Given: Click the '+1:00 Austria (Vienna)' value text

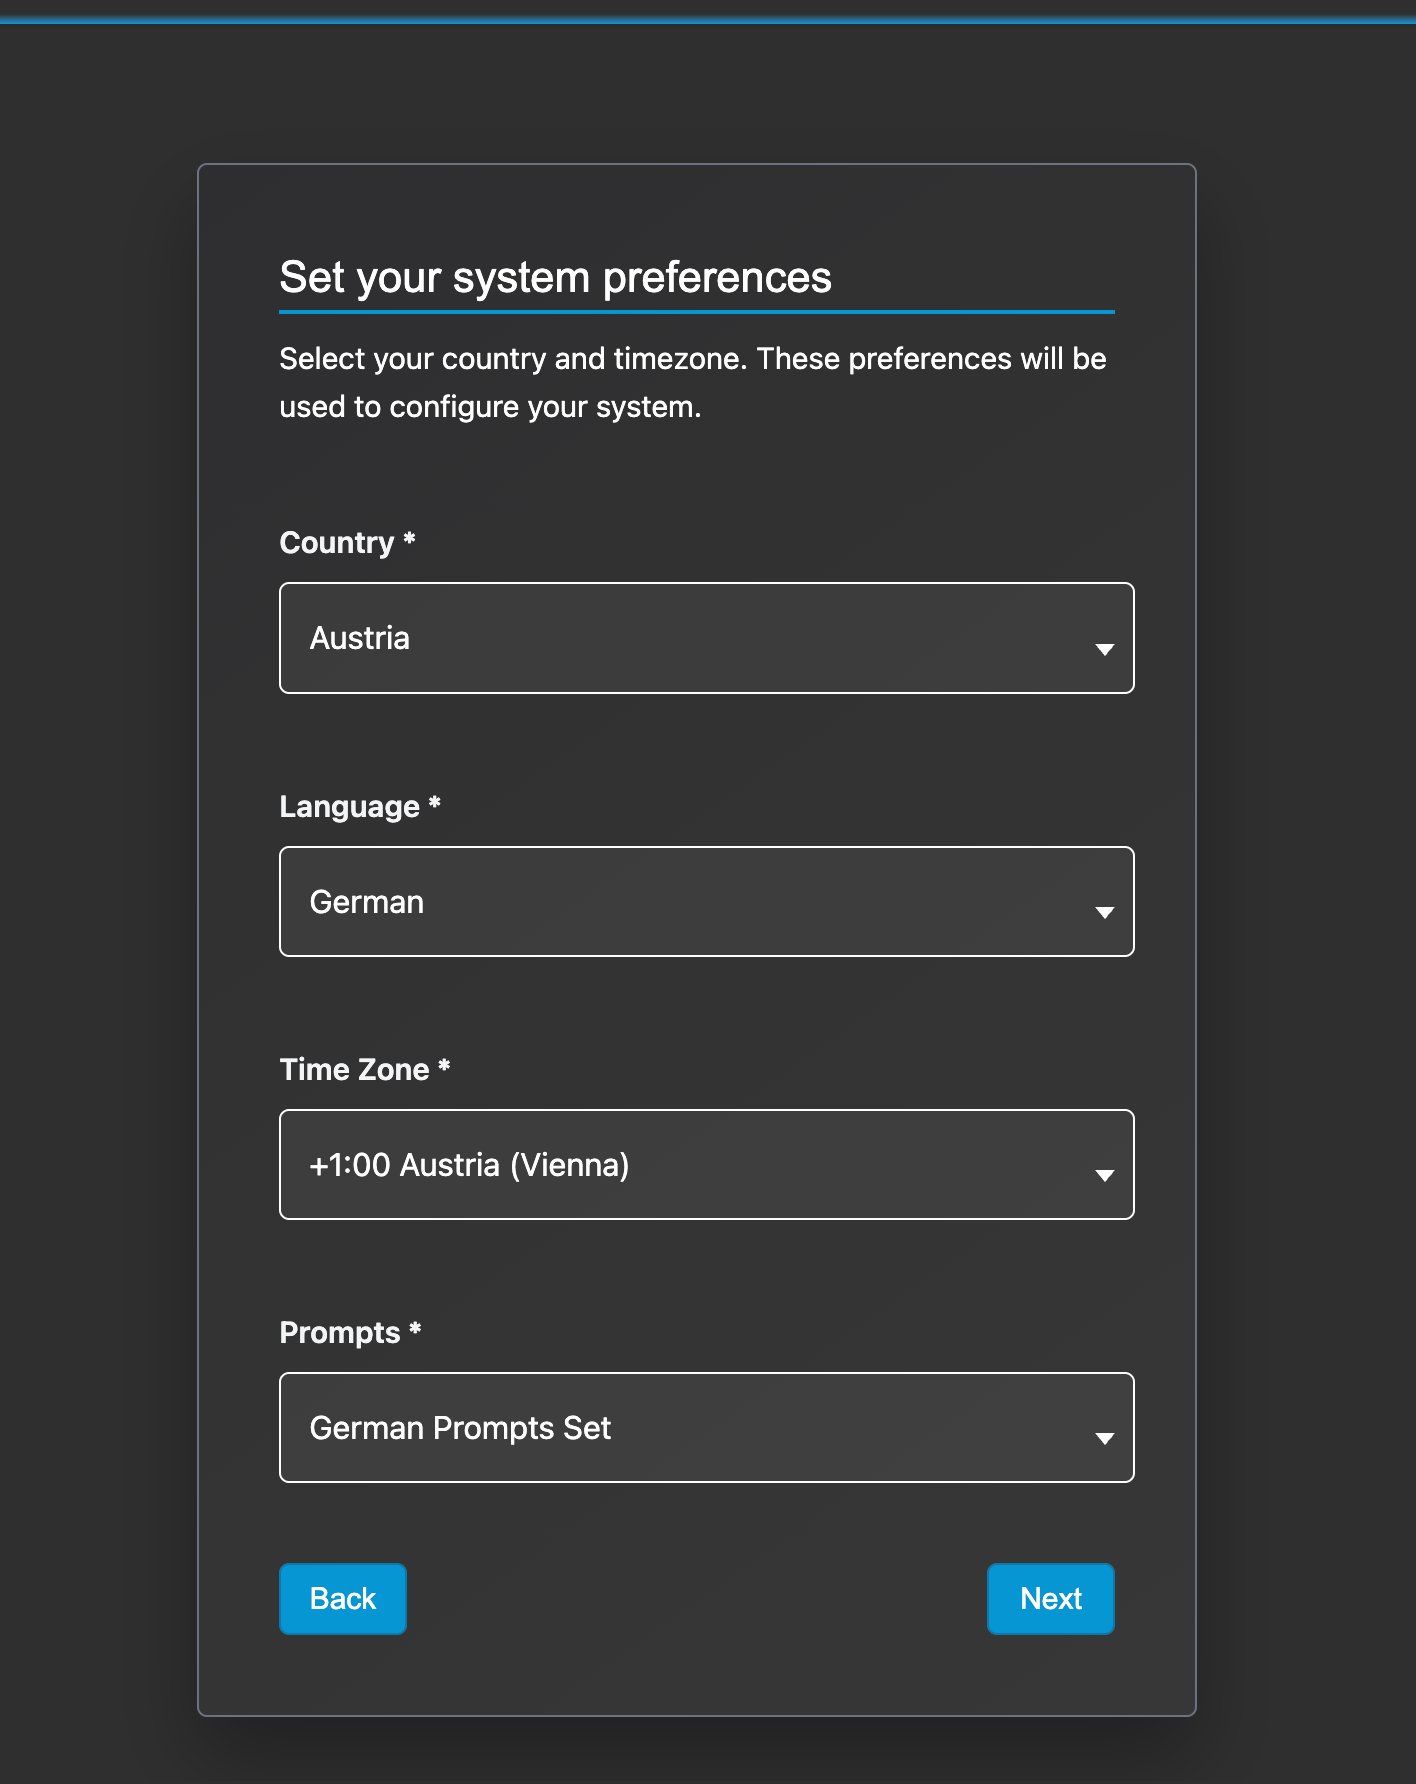Looking at the screenshot, I should 469,1165.
